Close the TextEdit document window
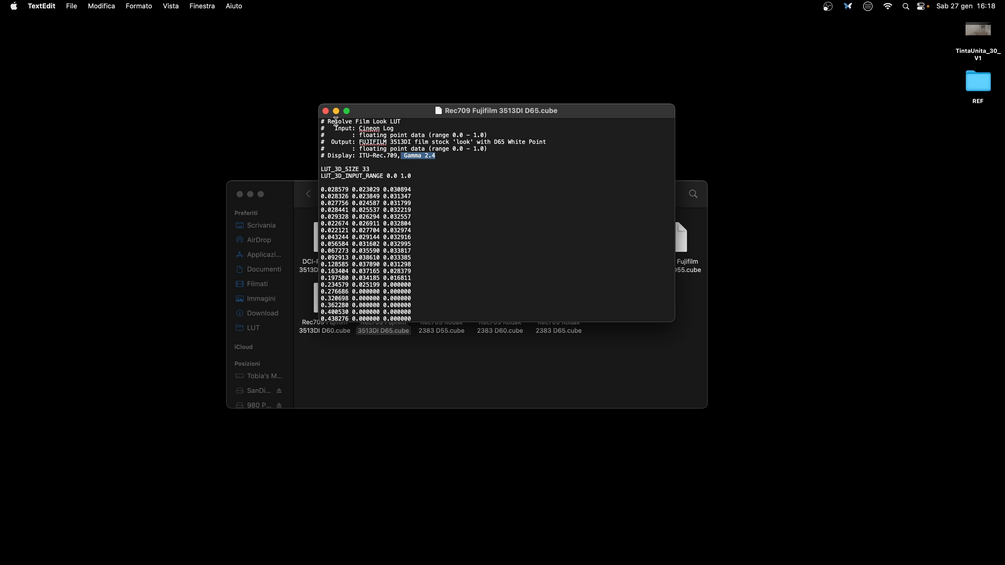This screenshot has width=1005, height=565. pos(326,111)
